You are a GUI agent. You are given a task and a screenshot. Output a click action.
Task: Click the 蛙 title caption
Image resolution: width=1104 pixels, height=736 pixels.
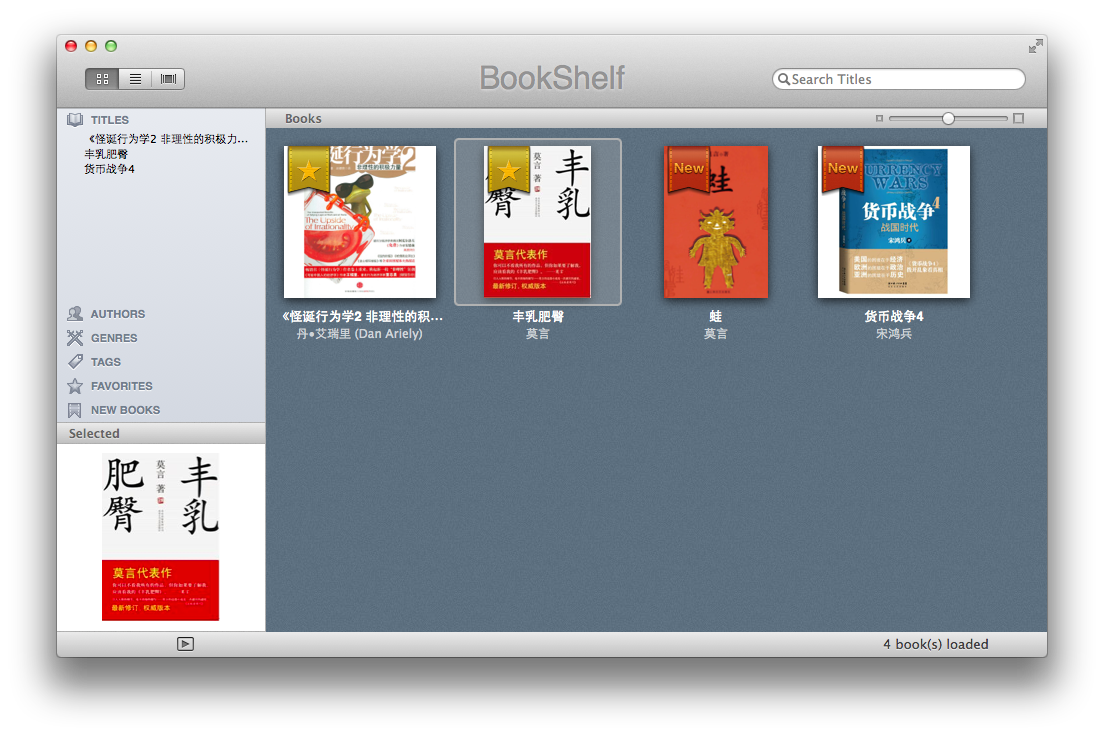[715, 317]
